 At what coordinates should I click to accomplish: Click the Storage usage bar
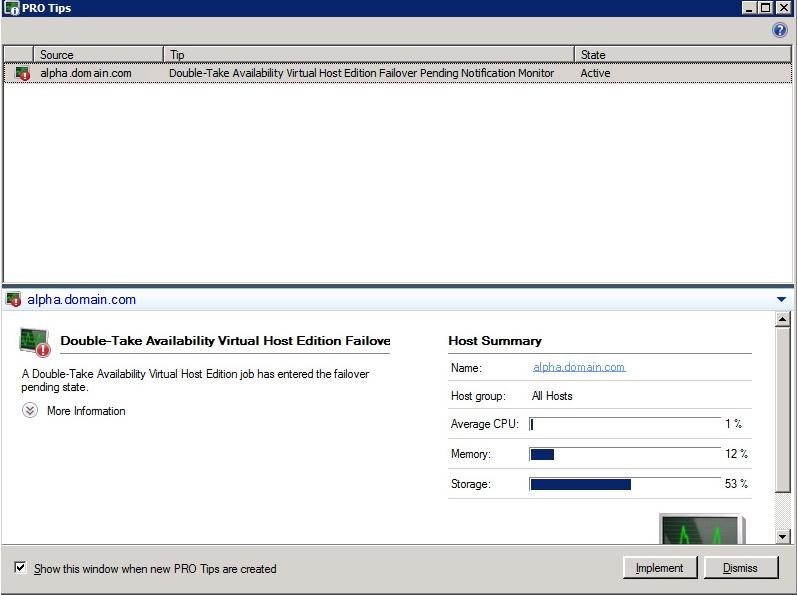pos(625,484)
